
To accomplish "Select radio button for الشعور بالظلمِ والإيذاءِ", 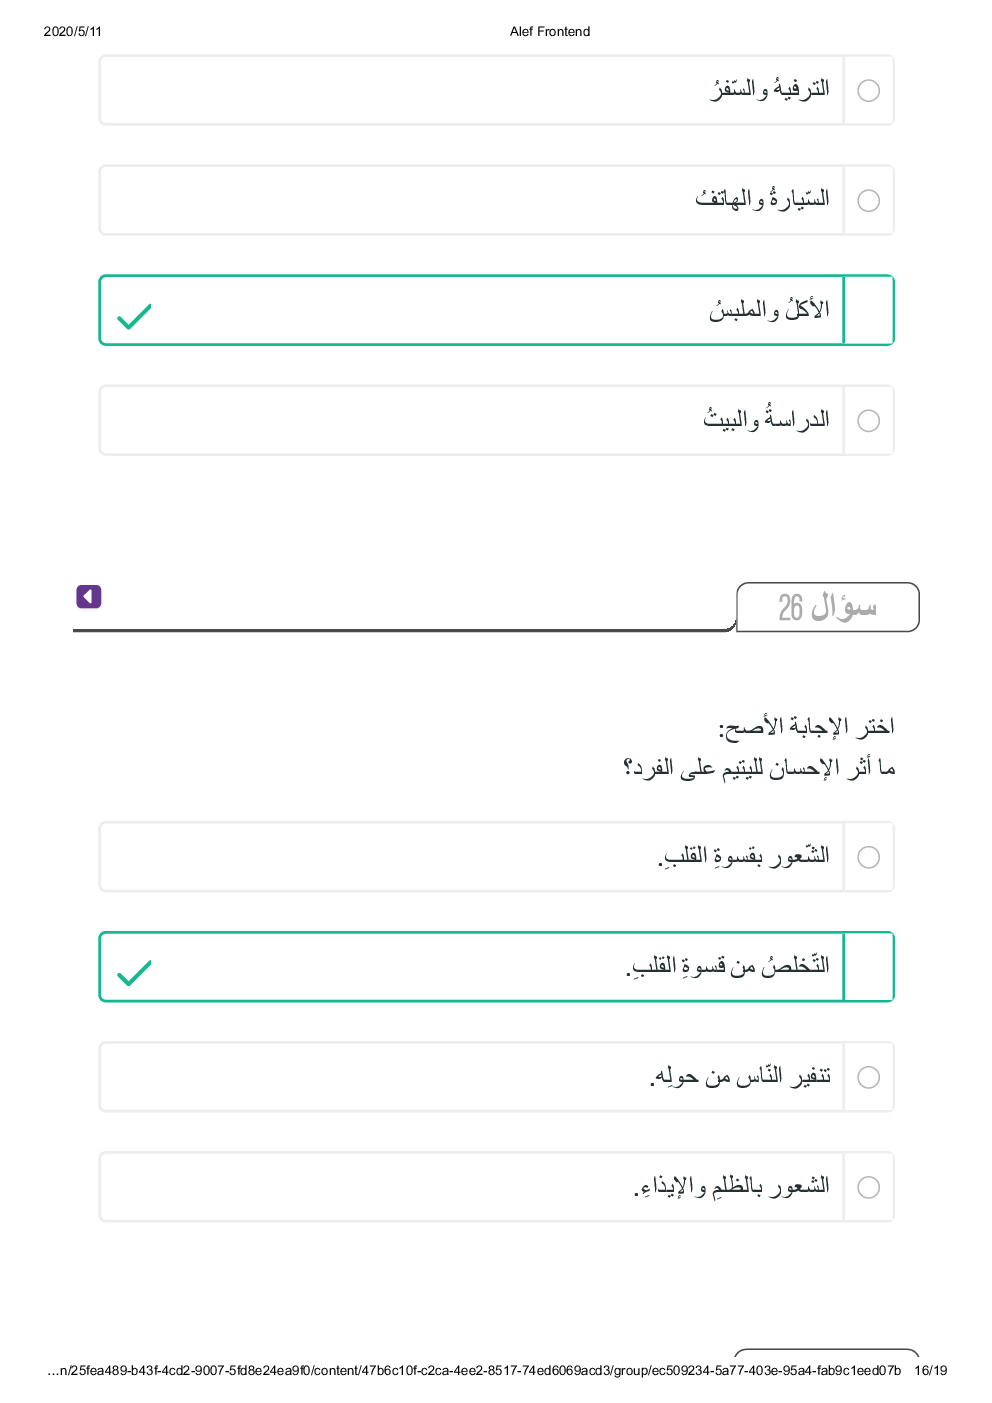I will point(868,1188).
